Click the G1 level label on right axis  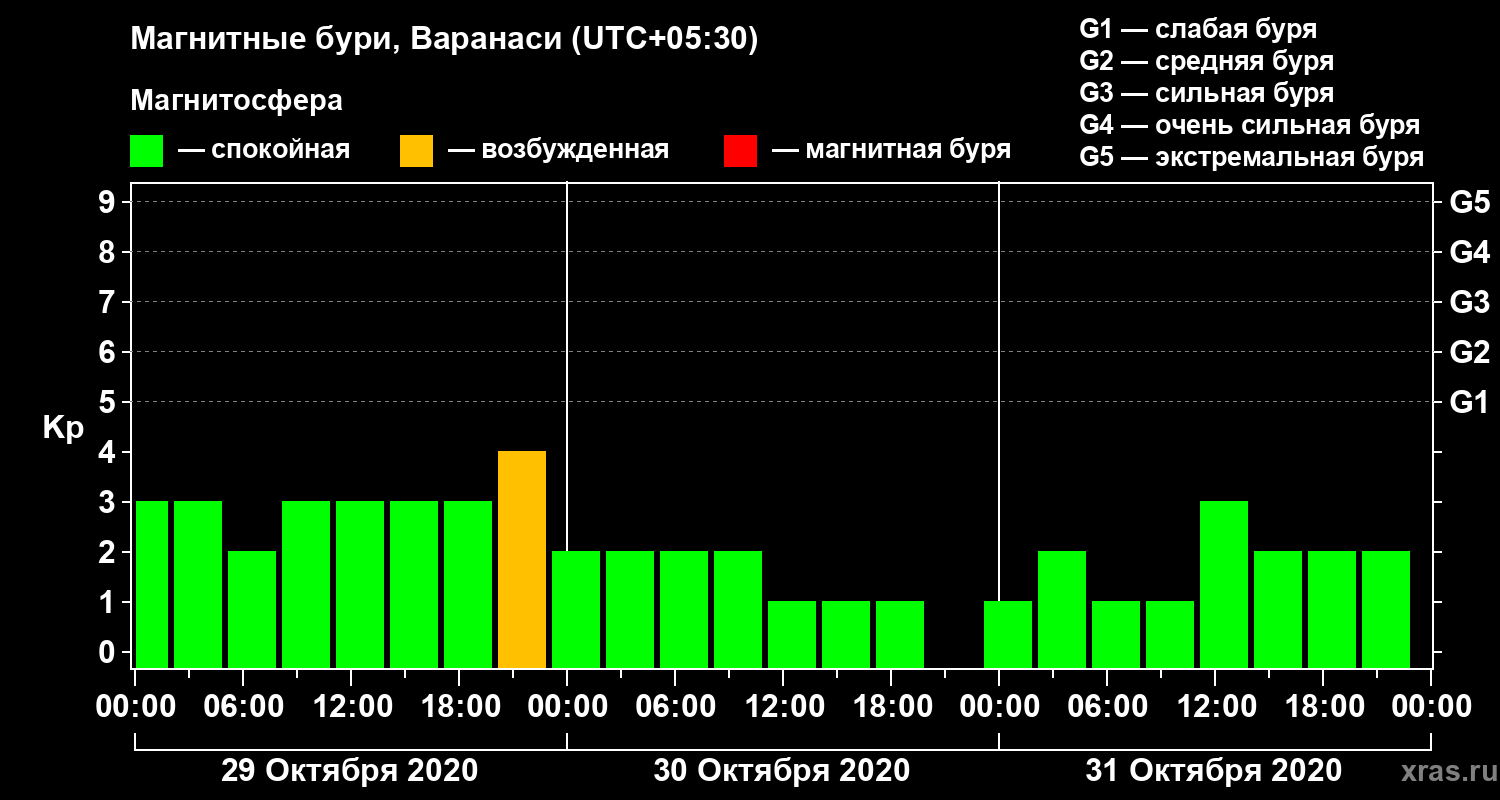1470,402
